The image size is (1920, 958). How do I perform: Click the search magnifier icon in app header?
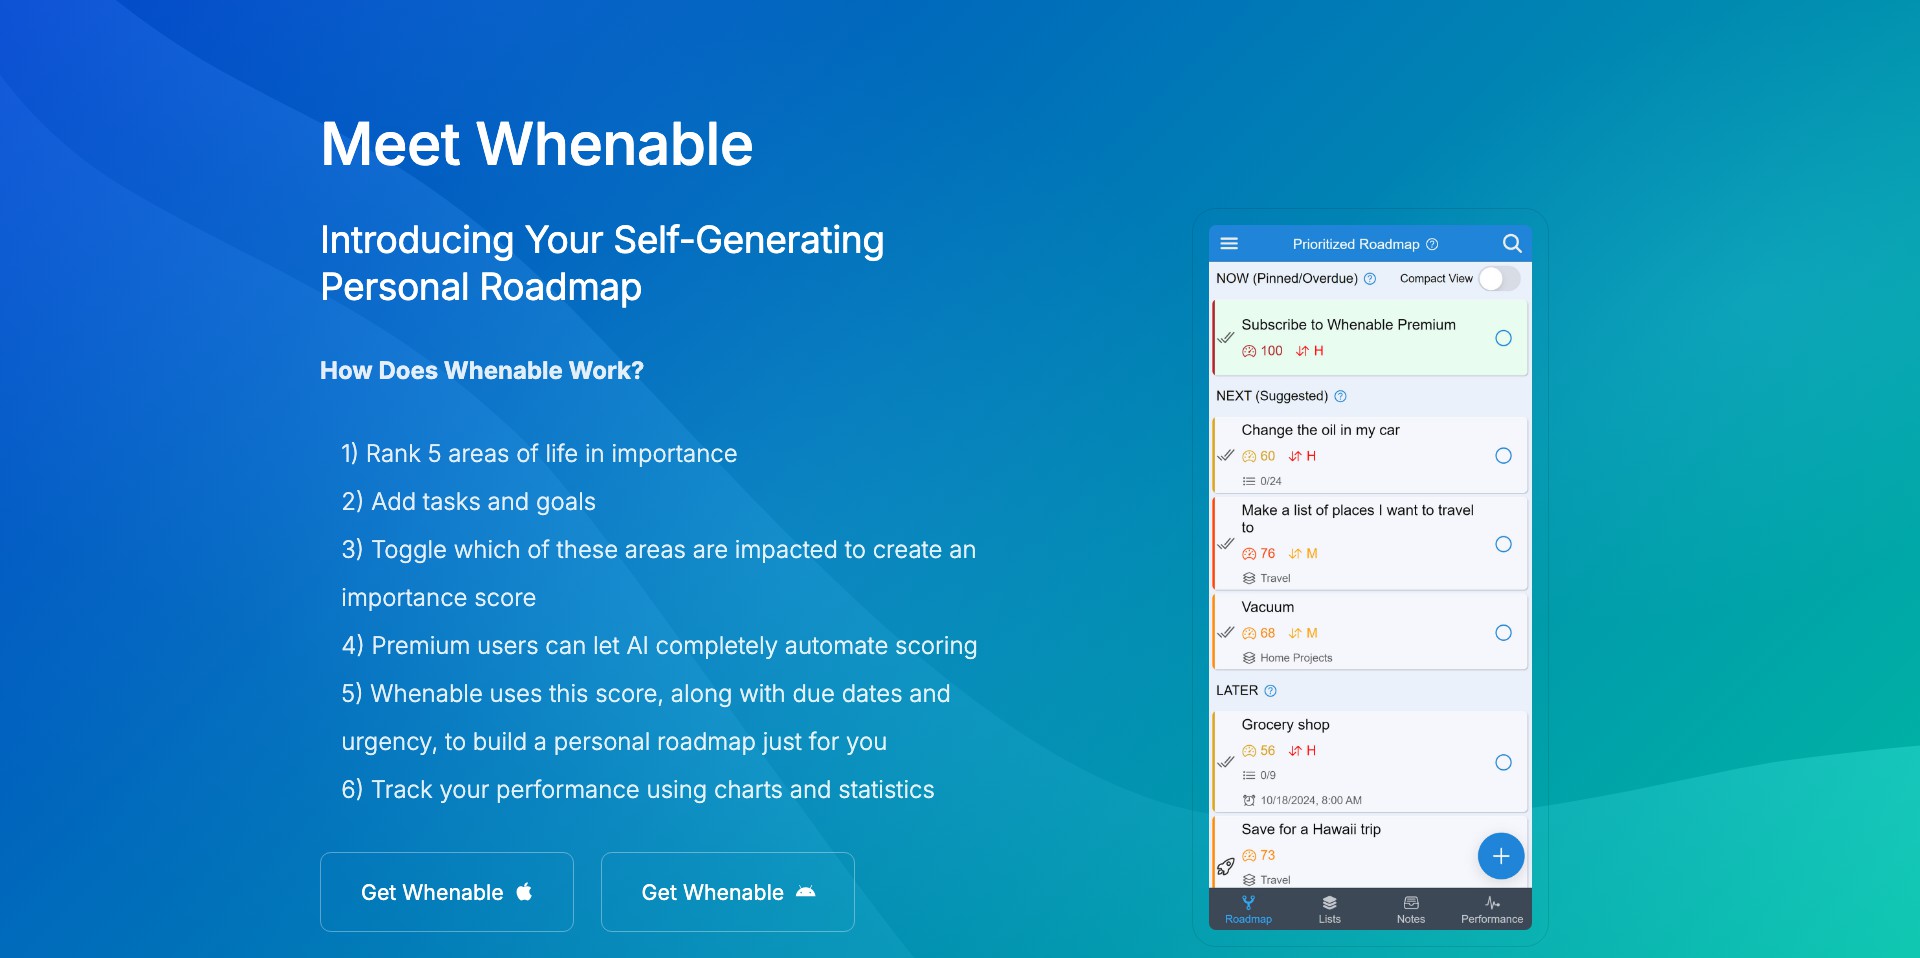[1511, 243]
